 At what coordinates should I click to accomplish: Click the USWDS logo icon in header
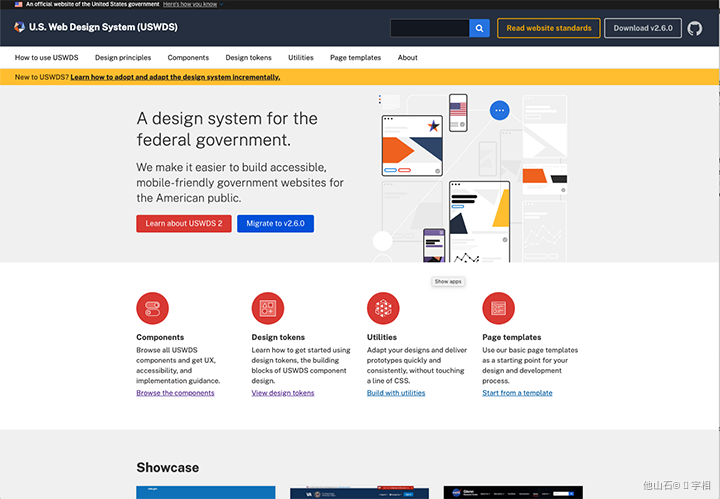19,27
